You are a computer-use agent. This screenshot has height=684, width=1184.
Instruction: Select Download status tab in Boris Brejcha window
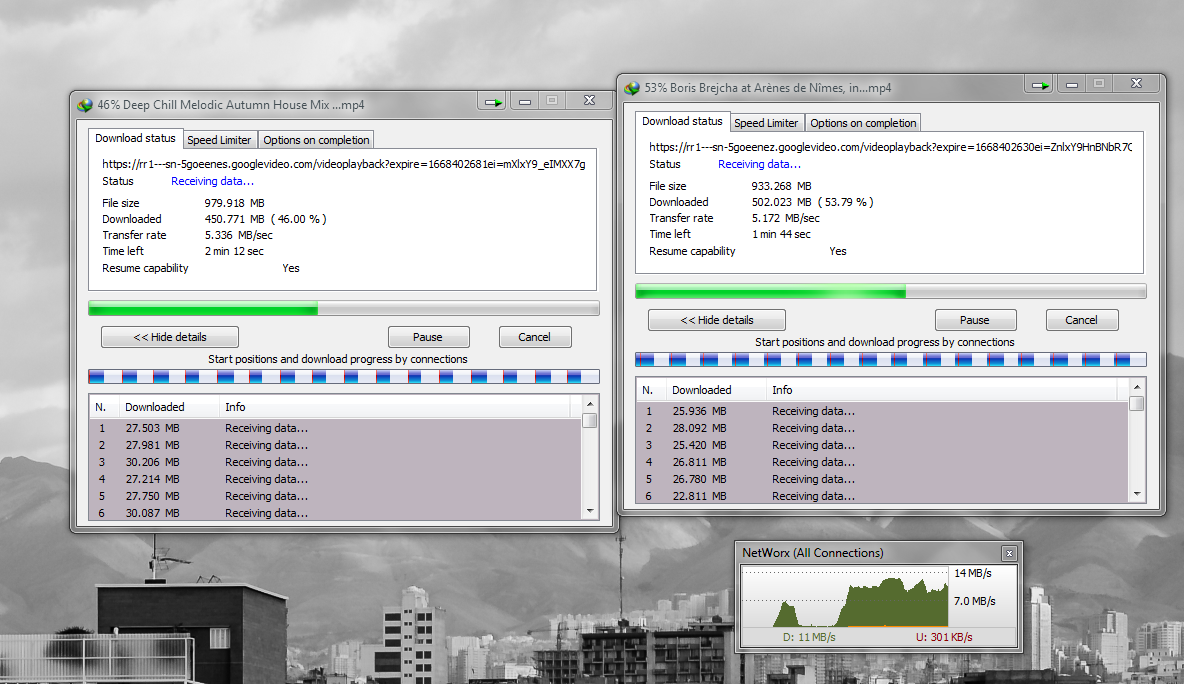[x=682, y=122]
